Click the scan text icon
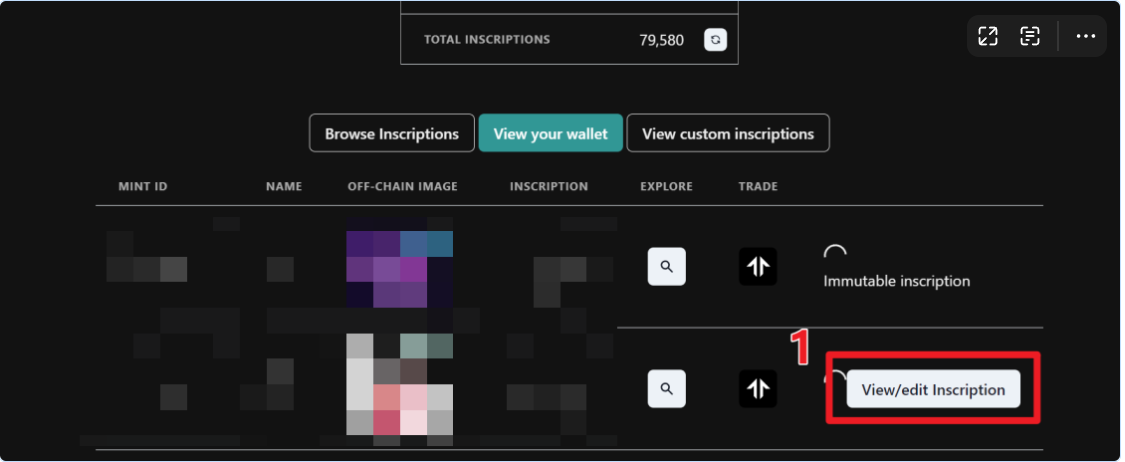Screen dimensions: 1125x462 click(1030, 36)
